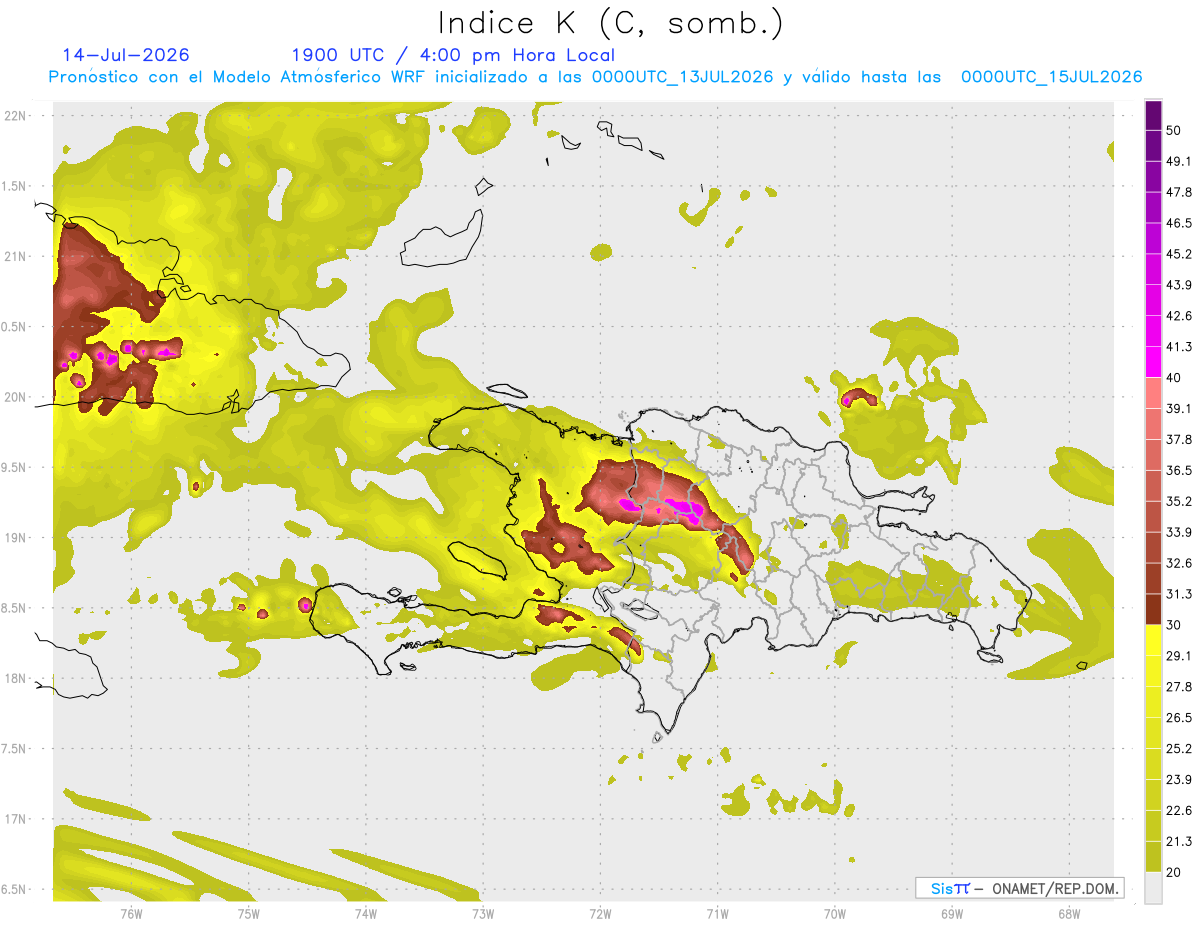The height and width of the screenshot is (927, 1200).
Task: Click the colorbar label "35.2"
Action: pyautogui.click(x=1179, y=501)
